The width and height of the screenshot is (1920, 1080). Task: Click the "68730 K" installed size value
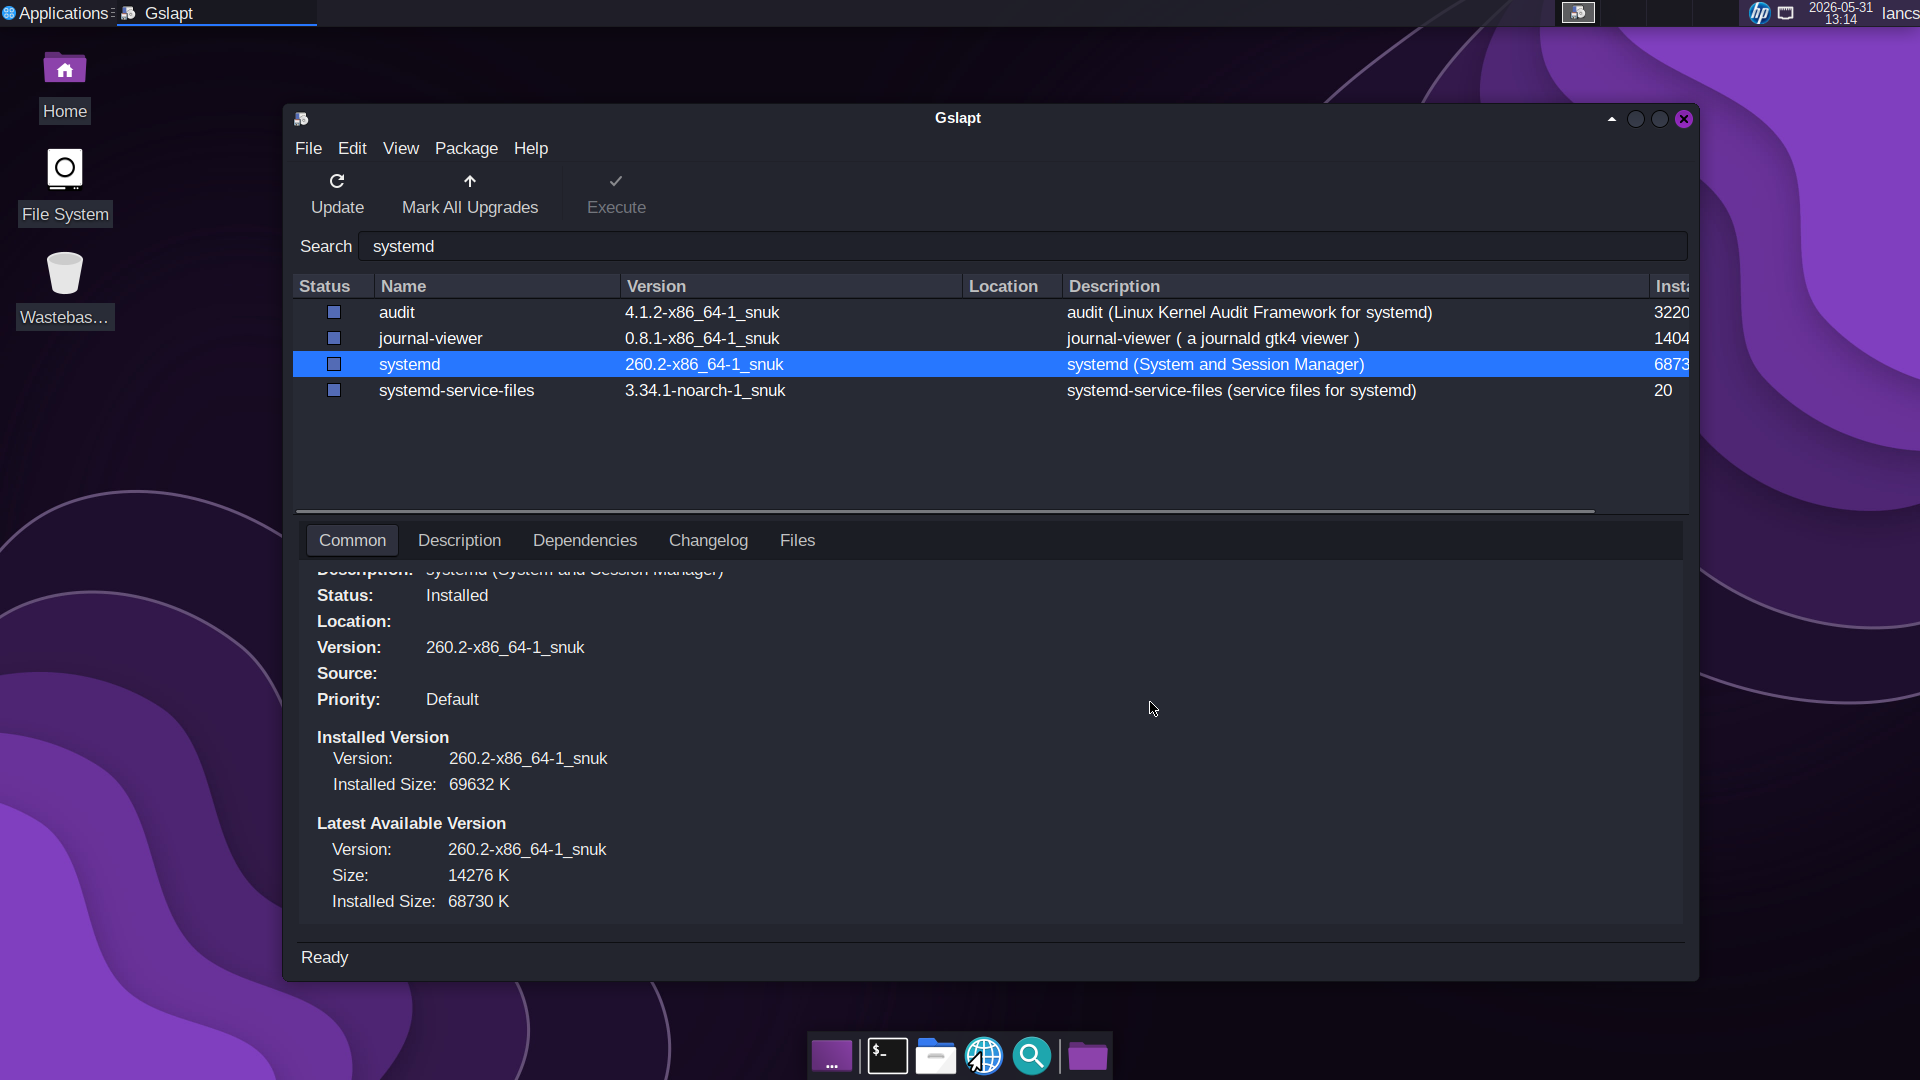(x=478, y=901)
